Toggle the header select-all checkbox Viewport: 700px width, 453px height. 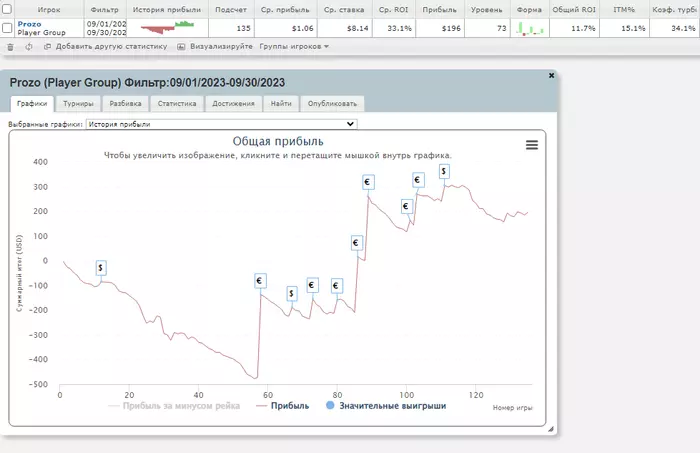tap(7, 8)
